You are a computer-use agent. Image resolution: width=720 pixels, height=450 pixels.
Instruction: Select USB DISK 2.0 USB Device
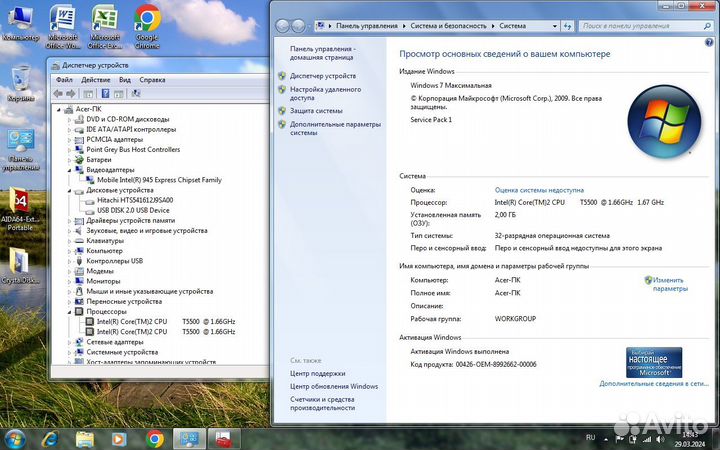pyautogui.click(x=133, y=210)
